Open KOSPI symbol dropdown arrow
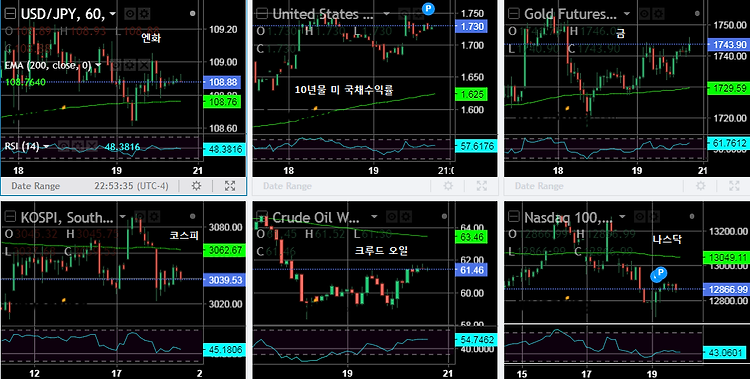This screenshot has height=379, width=750. click(123, 217)
